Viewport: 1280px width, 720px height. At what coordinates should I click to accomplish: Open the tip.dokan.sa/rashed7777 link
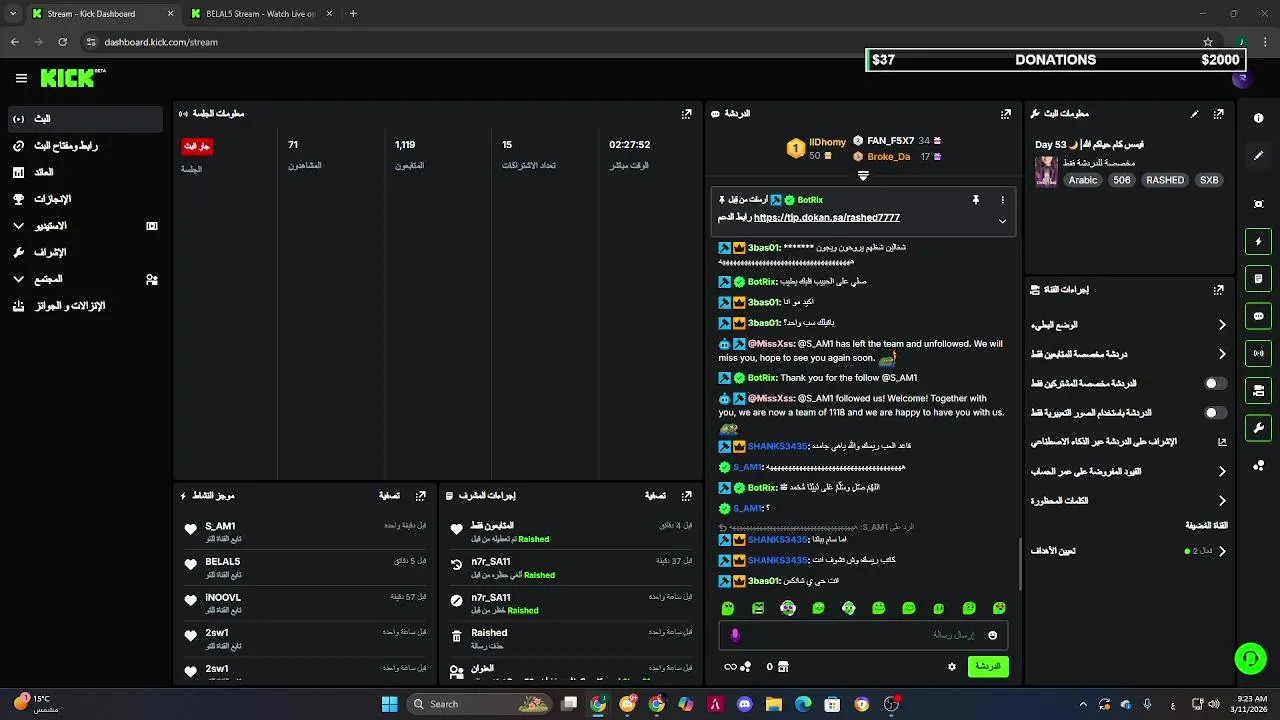coord(827,218)
